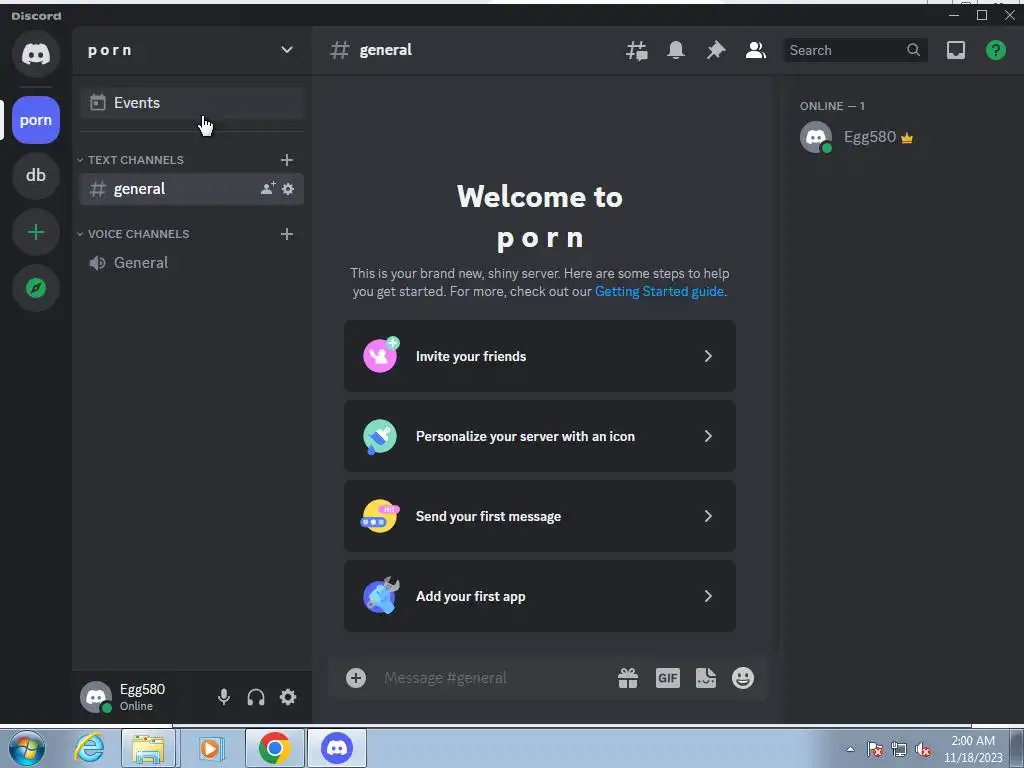Click Add a Server plus icon
The image size is (1024, 768).
(36, 232)
